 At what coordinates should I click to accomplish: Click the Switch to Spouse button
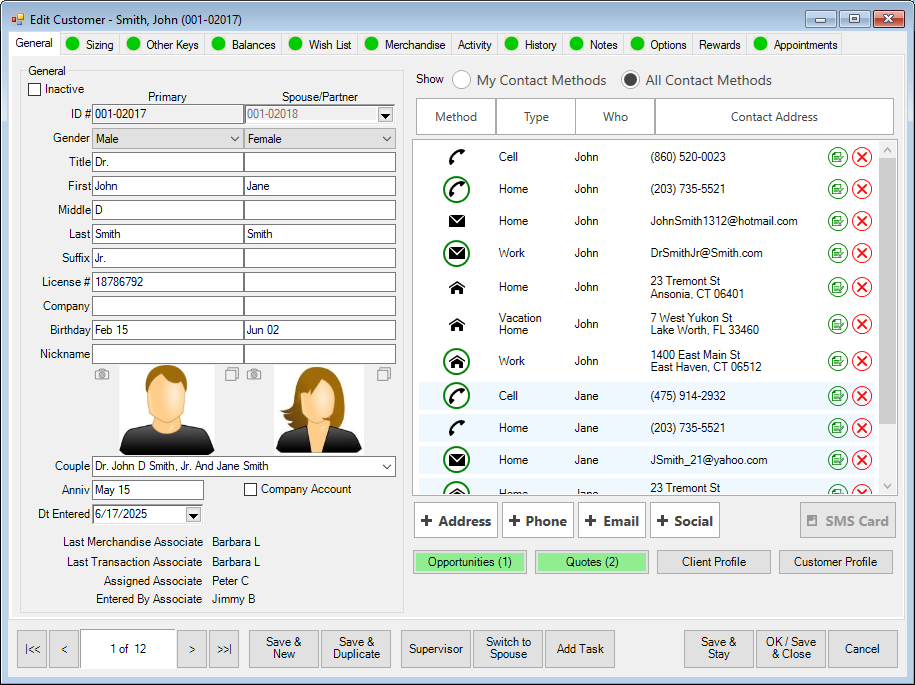pos(508,648)
